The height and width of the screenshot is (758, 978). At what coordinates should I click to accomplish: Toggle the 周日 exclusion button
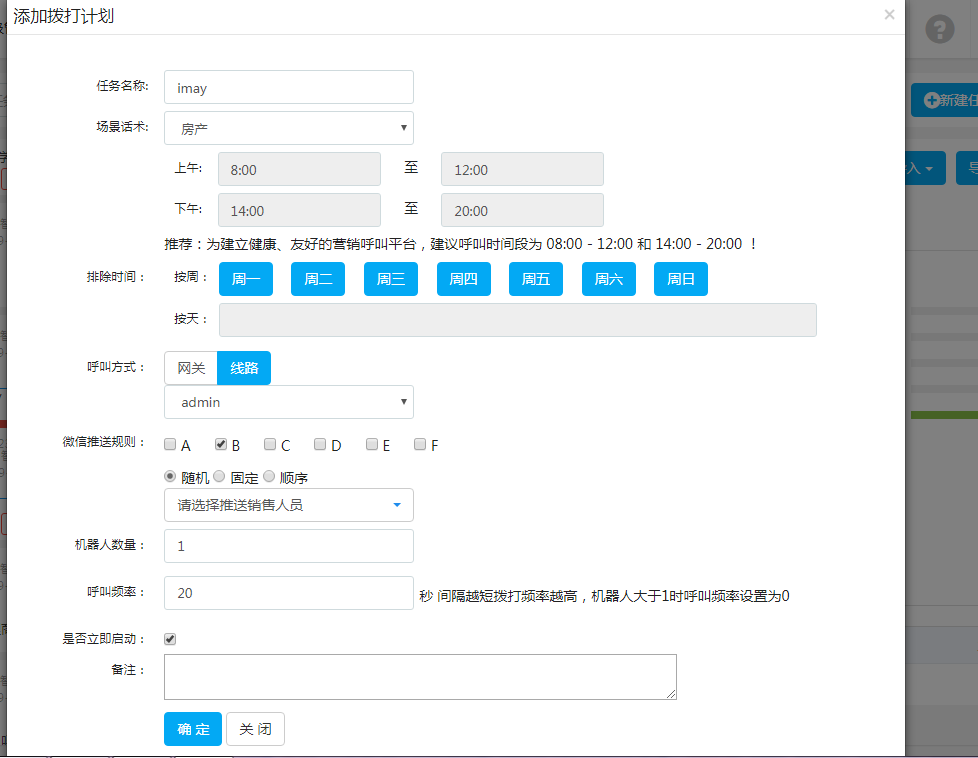680,279
